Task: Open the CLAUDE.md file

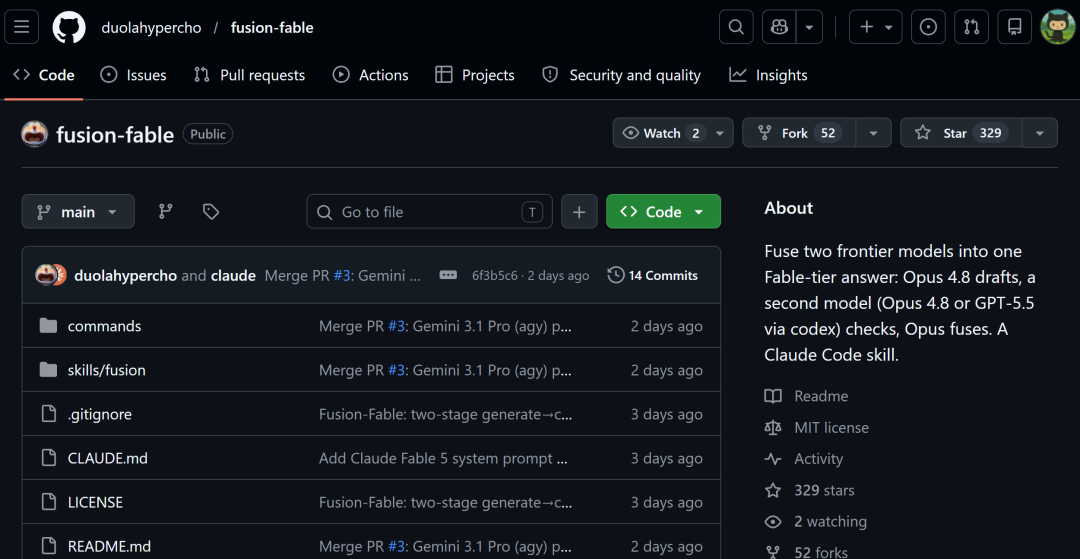Action: (107, 458)
